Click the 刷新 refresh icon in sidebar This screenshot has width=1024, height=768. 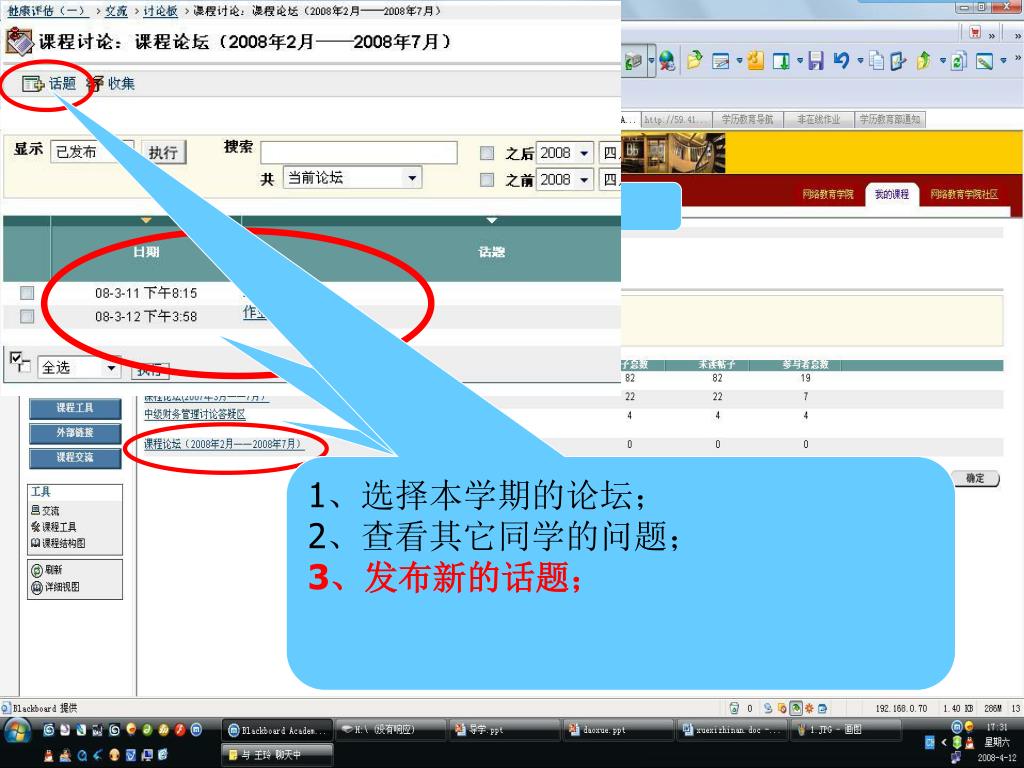click(37, 570)
